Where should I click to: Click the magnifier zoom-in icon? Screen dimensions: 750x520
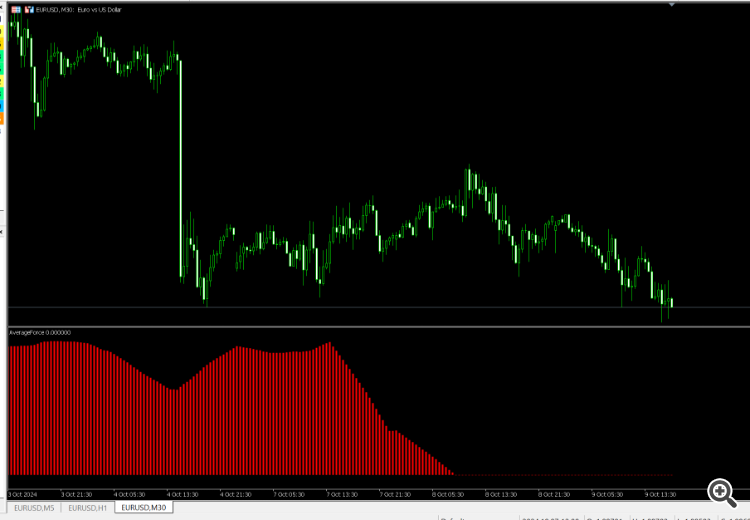pos(722,493)
